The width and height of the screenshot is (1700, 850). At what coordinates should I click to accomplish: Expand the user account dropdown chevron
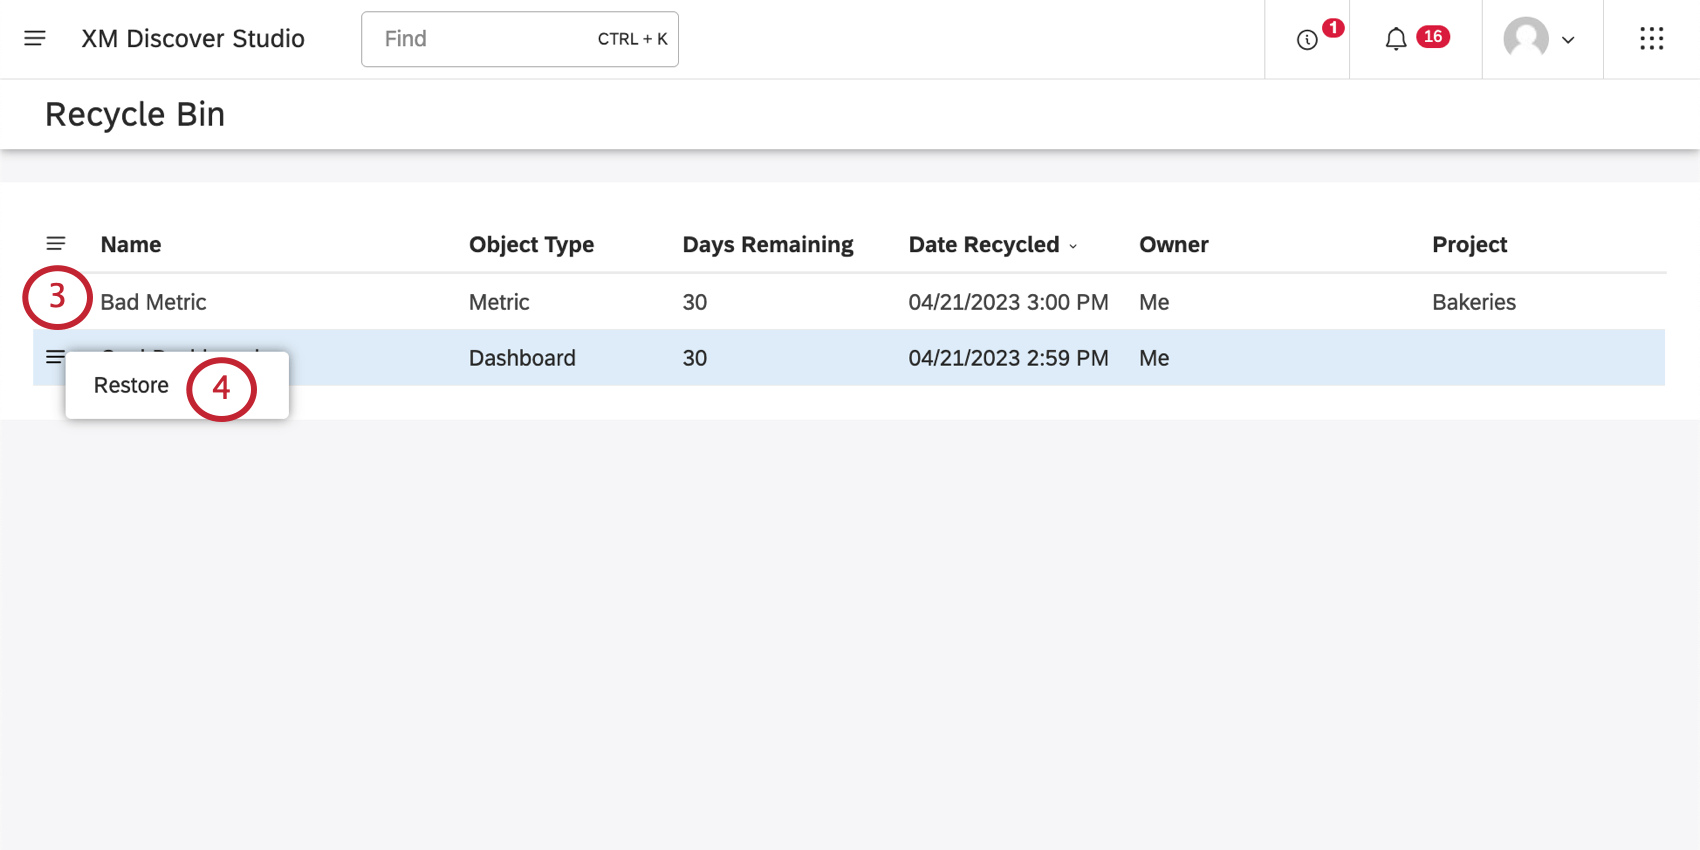click(x=1568, y=40)
